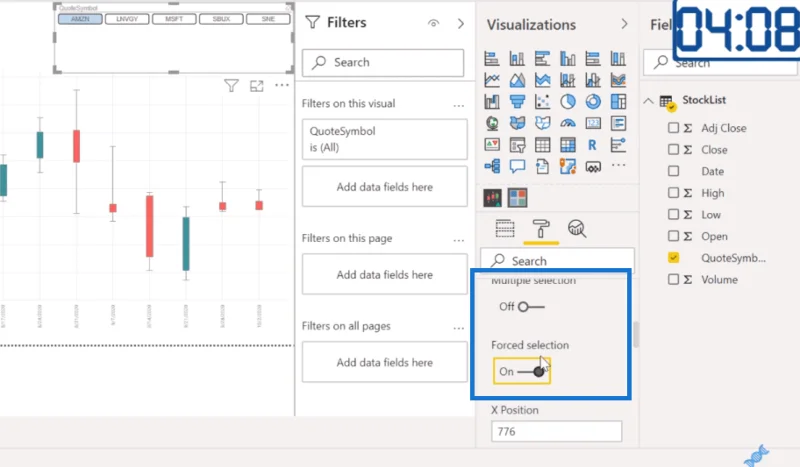Collapse the StockList table

(x=648, y=101)
